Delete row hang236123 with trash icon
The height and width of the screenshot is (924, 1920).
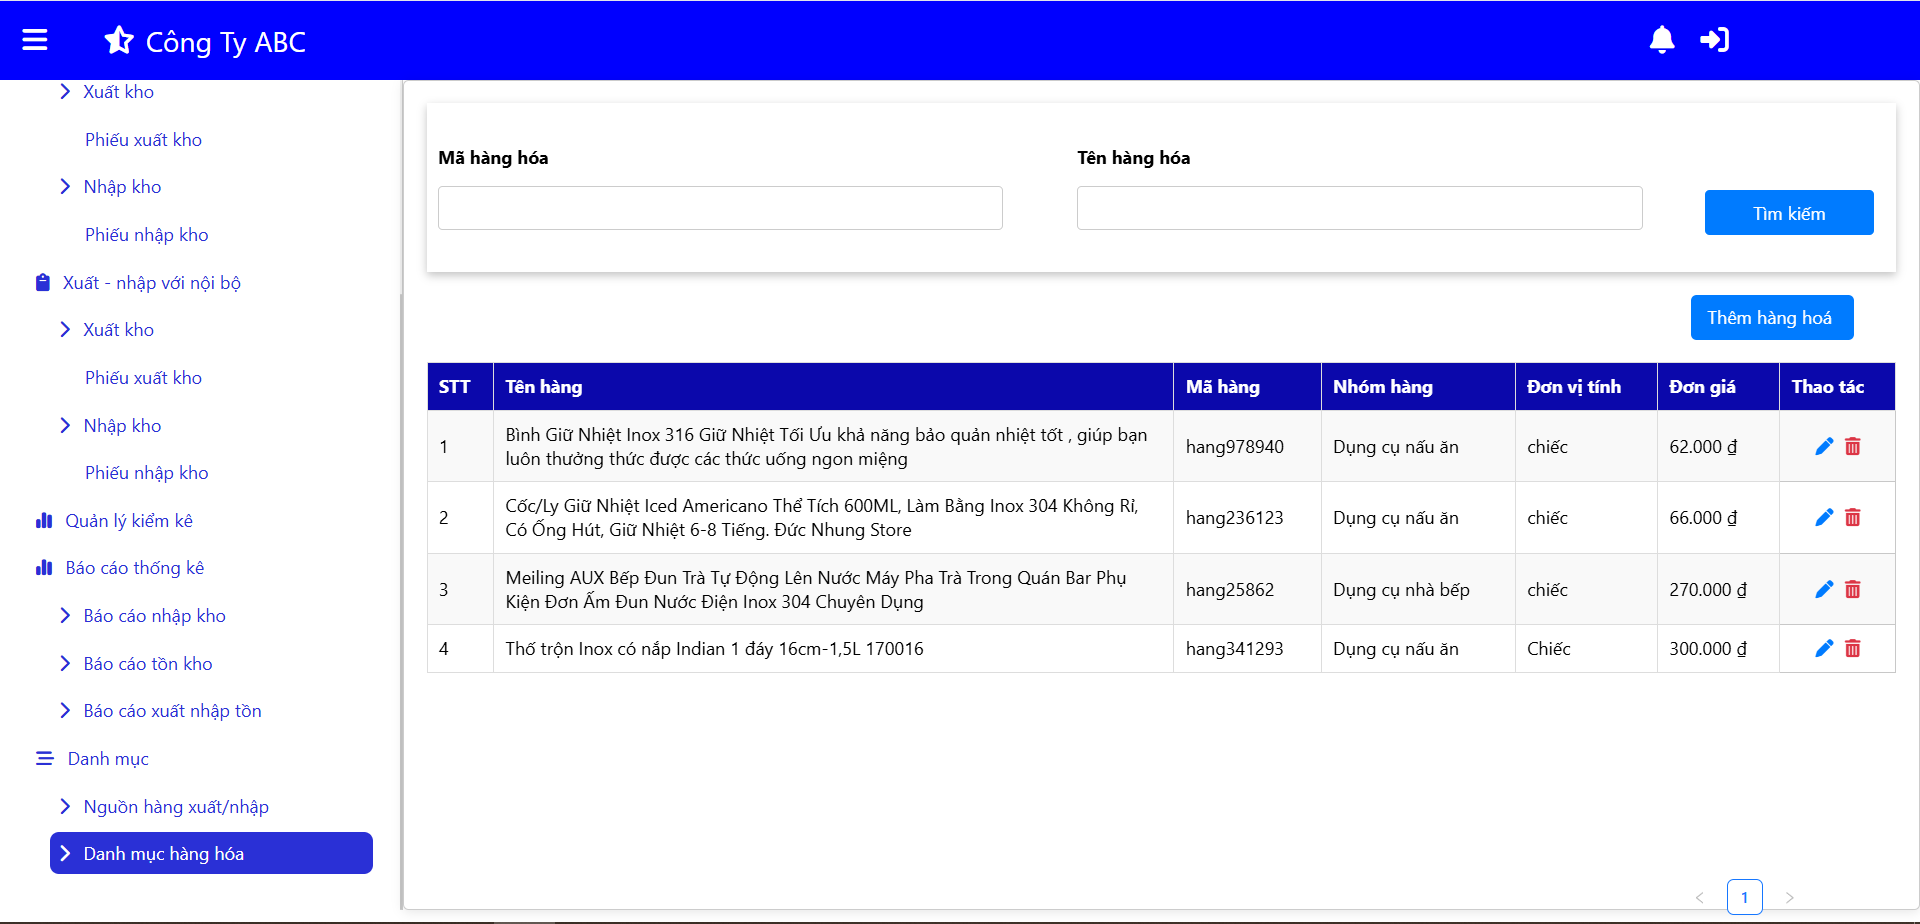point(1853,517)
